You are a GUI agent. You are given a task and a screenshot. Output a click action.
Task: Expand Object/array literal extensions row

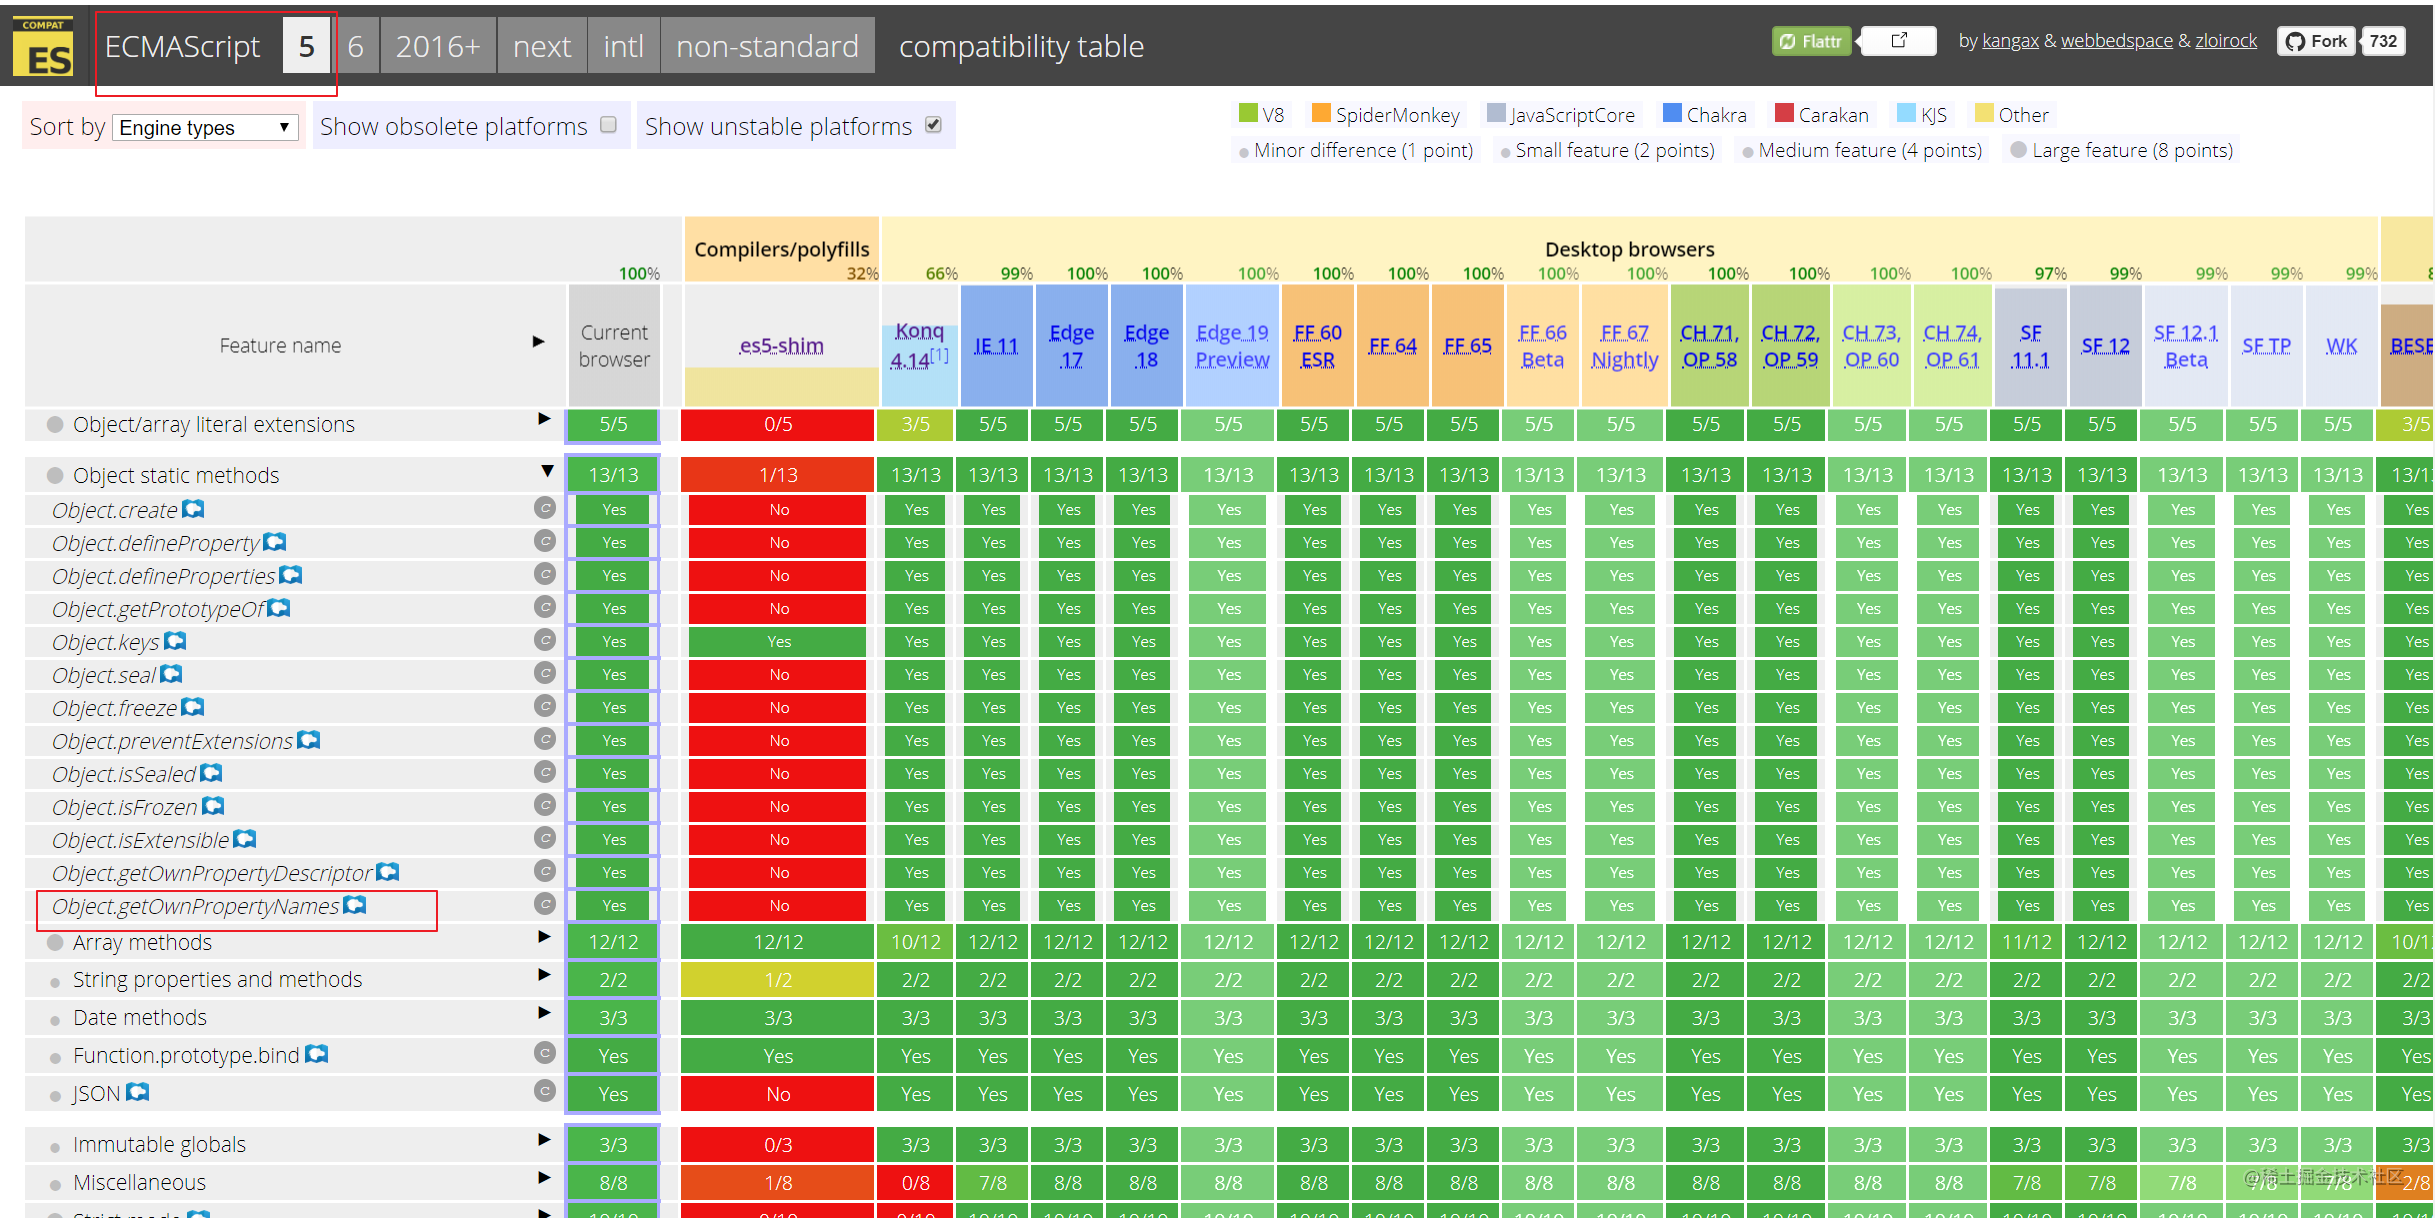544,419
